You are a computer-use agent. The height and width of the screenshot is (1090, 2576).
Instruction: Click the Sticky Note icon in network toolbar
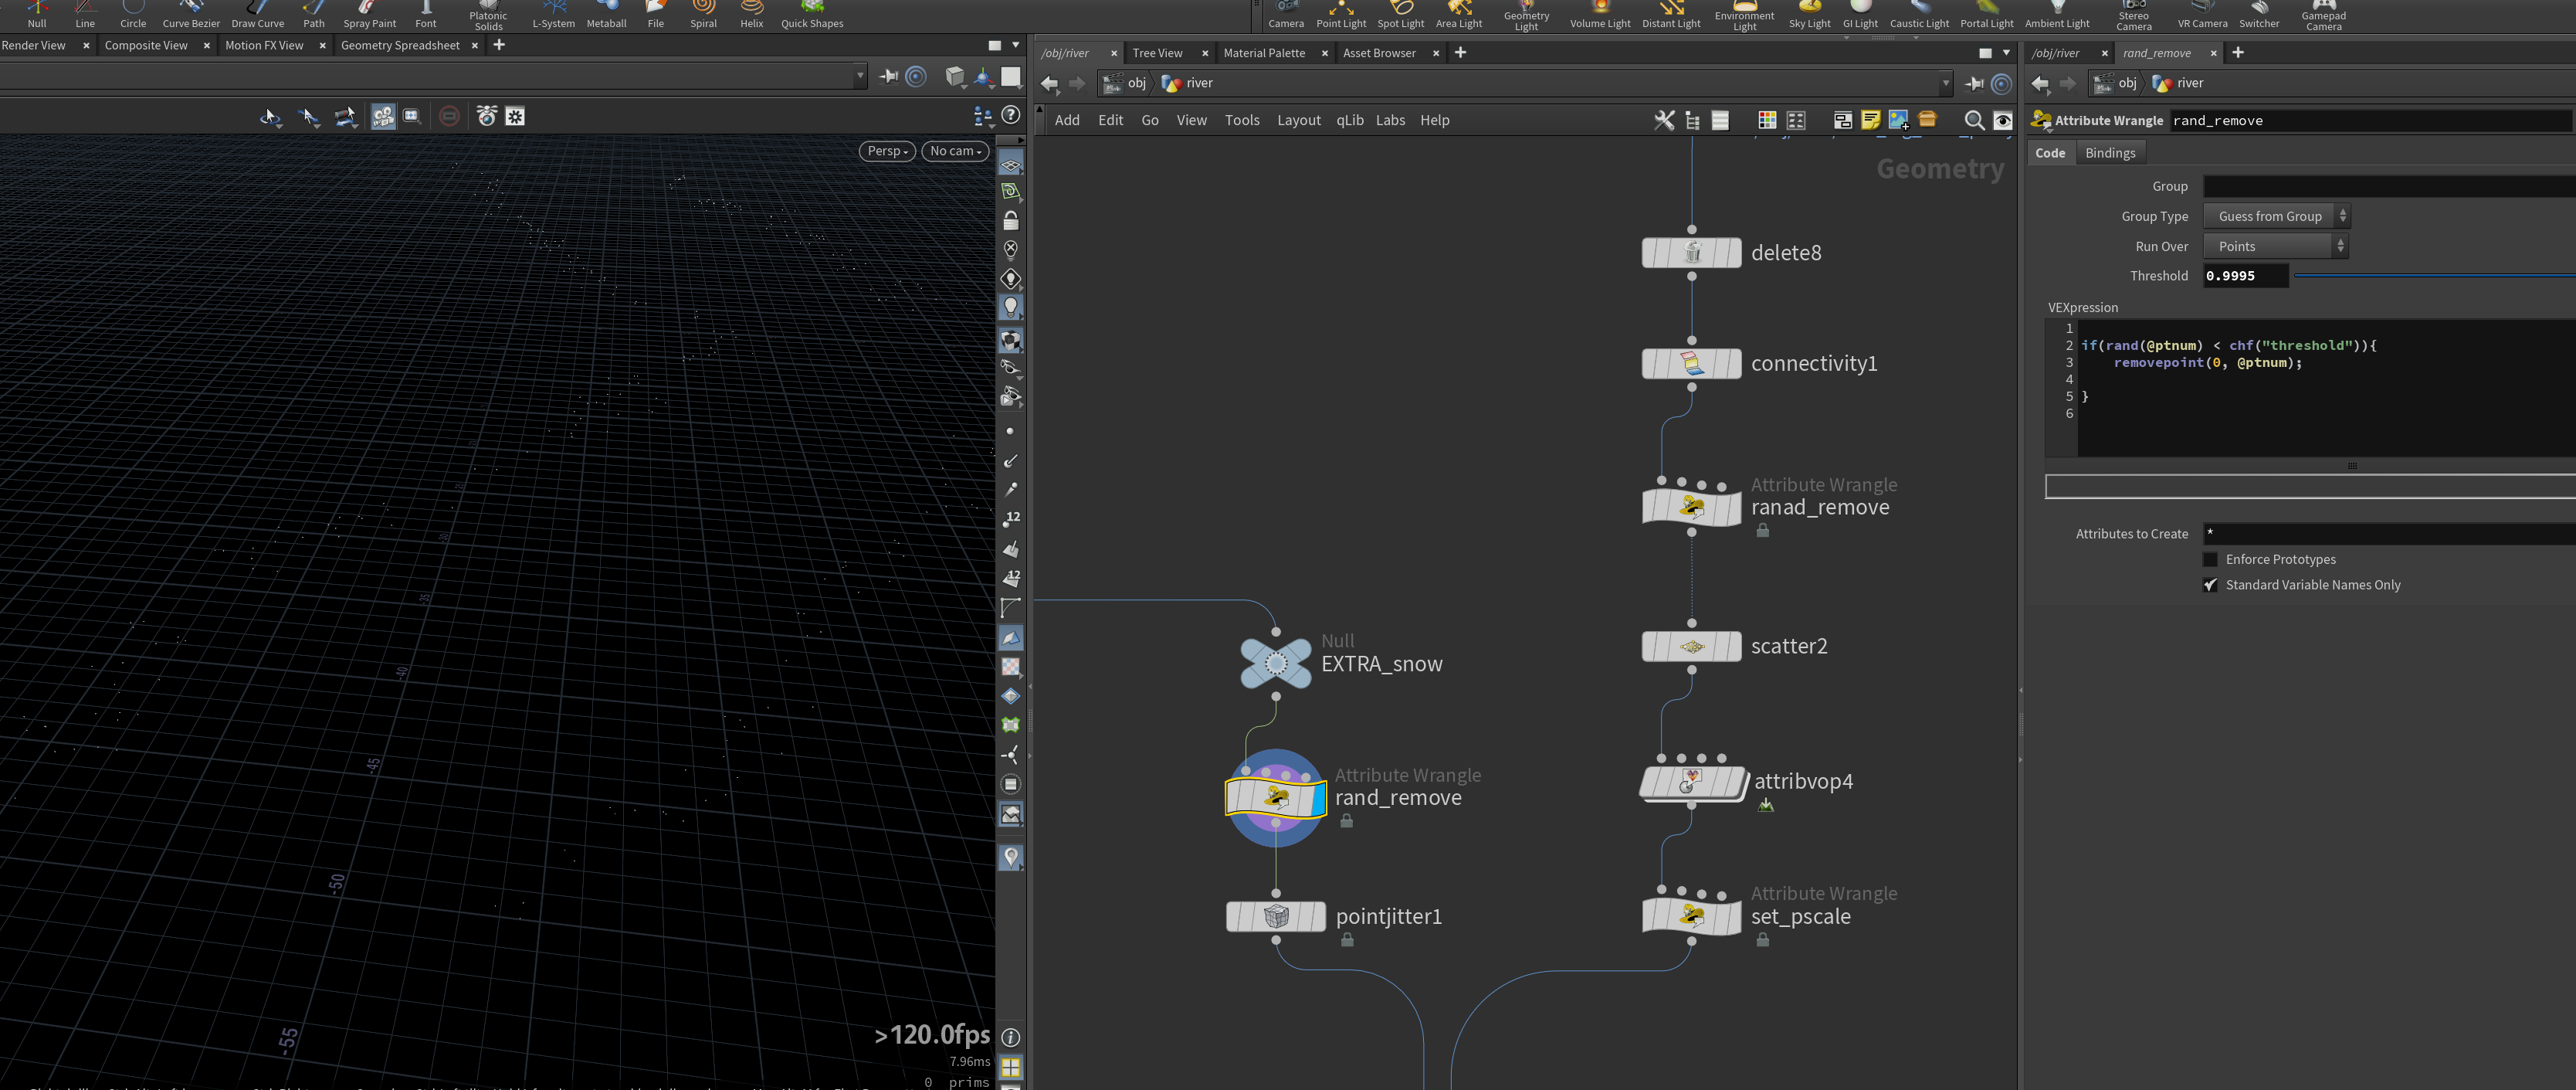click(1870, 120)
